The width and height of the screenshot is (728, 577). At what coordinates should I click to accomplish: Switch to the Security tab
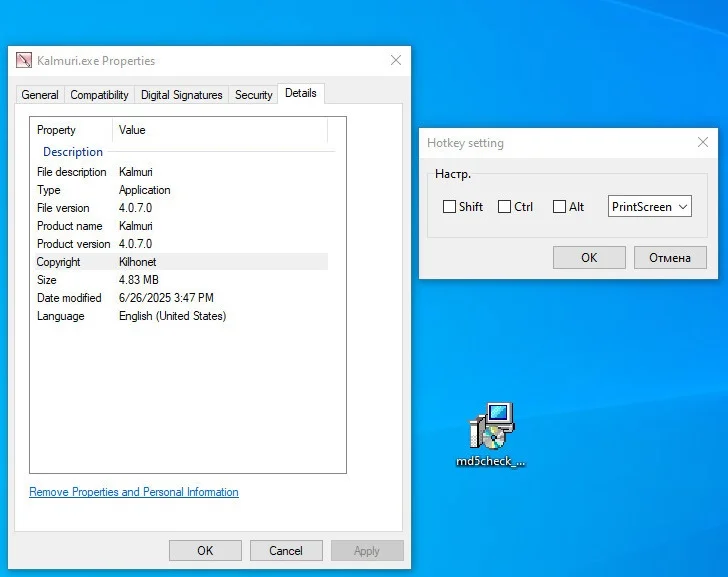coord(254,95)
